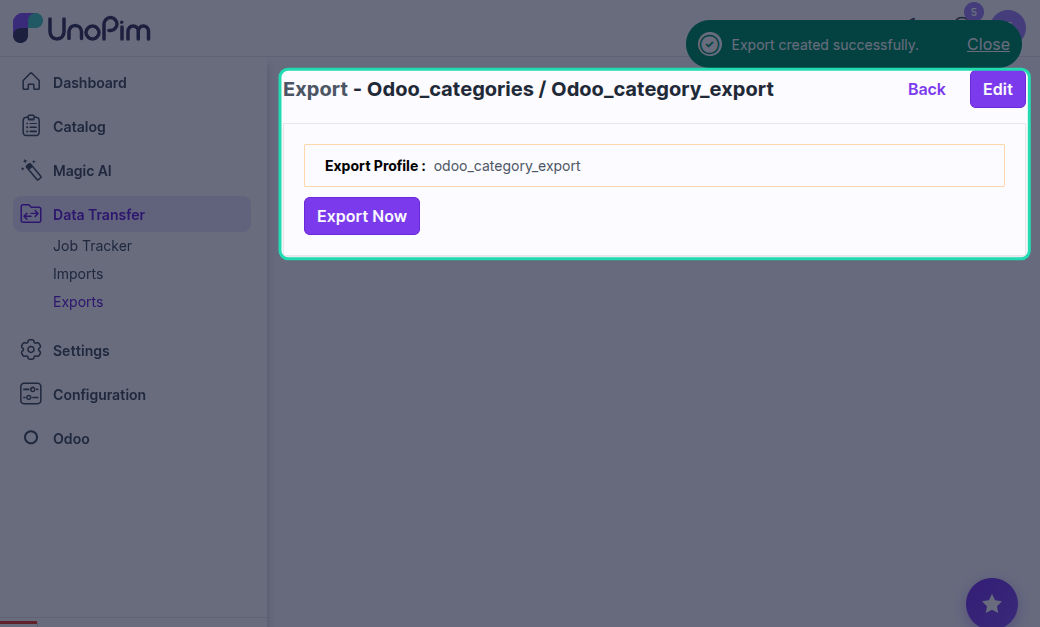The width and height of the screenshot is (1040, 627).
Task: Open the Odoo circle icon
Action: point(31,437)
